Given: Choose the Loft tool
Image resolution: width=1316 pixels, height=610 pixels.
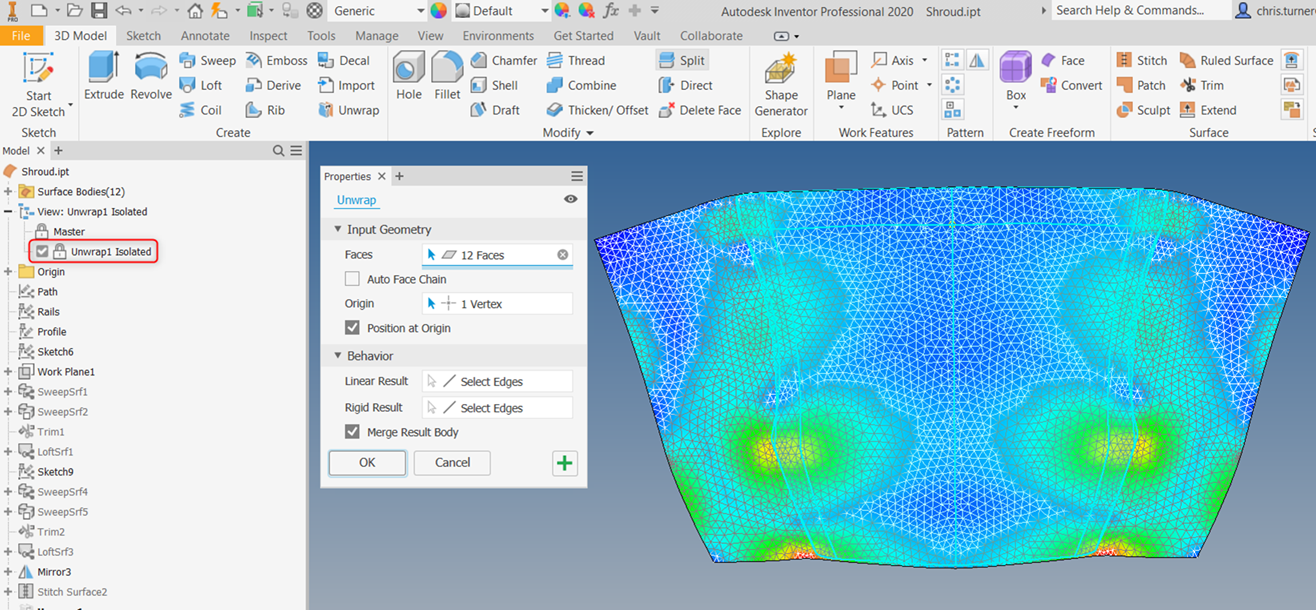Looking at the screenshot, I should [x=201, y=86].
